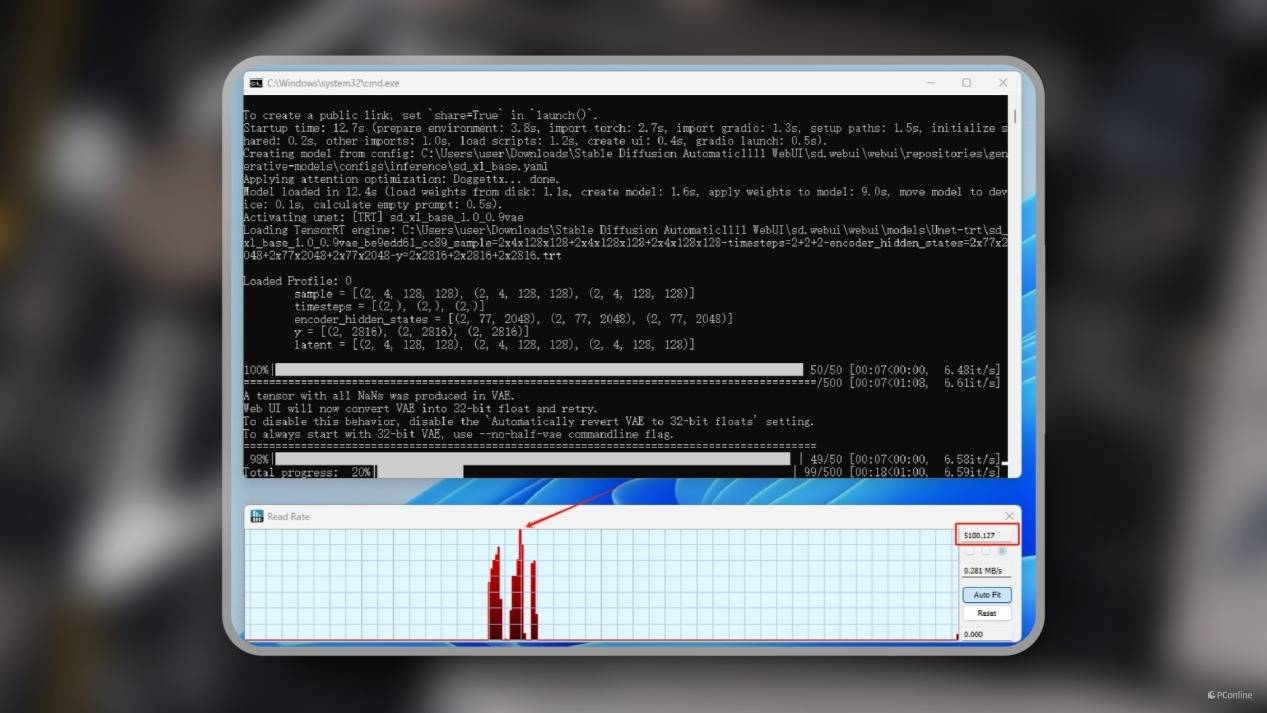
Task: Click the 'Activating unet: [TRT] sd_xl_base_1.0_0.9vae' line
Action: pos(383,217)
